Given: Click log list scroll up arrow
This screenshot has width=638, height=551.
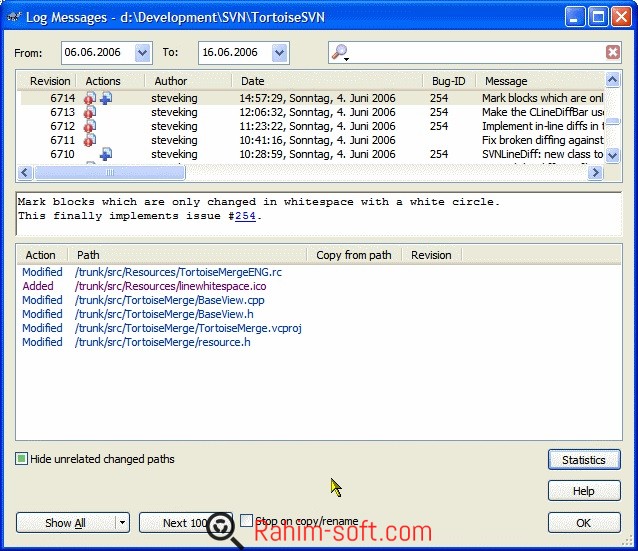Looking at the screenshot, I should (x=612, y=80).
